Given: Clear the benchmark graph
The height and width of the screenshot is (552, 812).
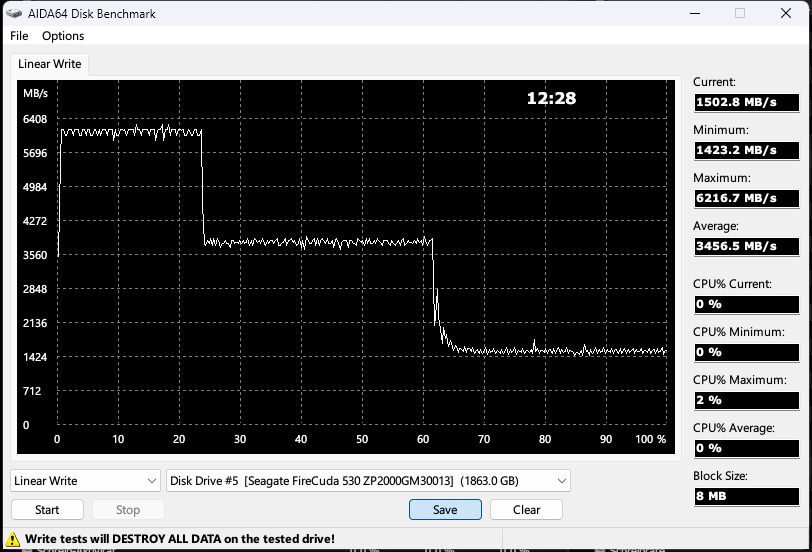Looking at the screenshot, I should [526, 510].
